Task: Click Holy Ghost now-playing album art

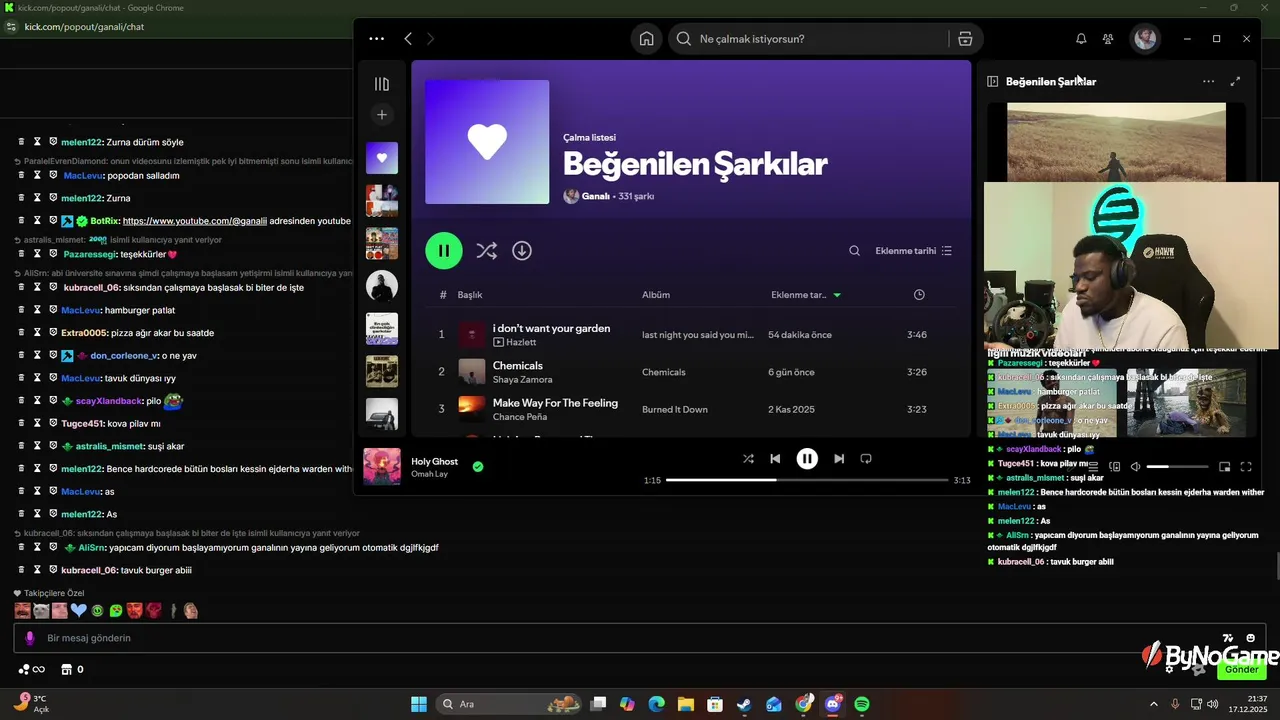Action: click(x=382, y=467)
